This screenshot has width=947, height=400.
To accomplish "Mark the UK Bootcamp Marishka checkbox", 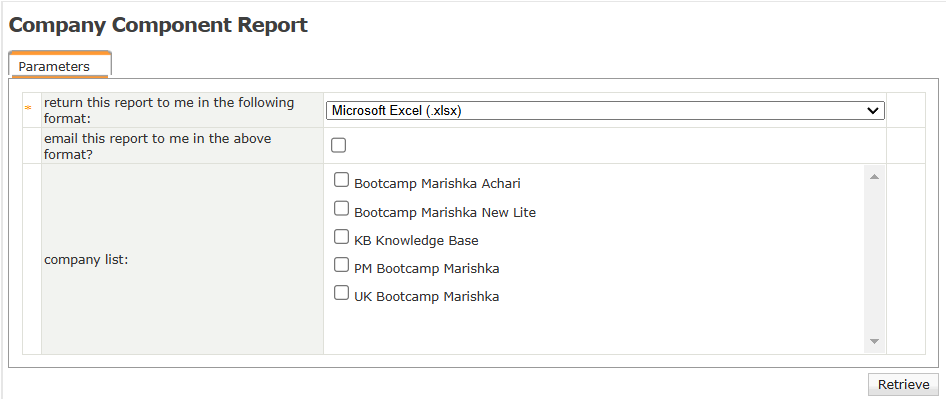I will tap(341, 294).
